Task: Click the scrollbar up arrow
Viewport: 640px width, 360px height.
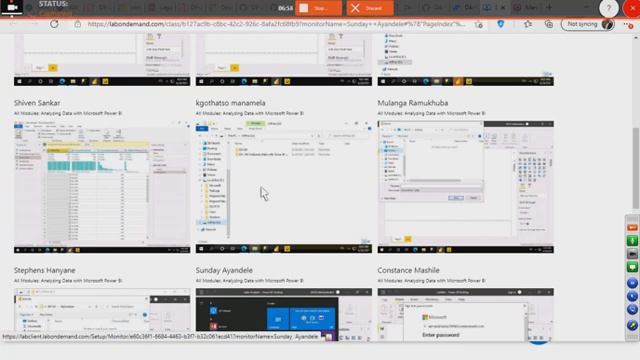Action: pos(636,38)
